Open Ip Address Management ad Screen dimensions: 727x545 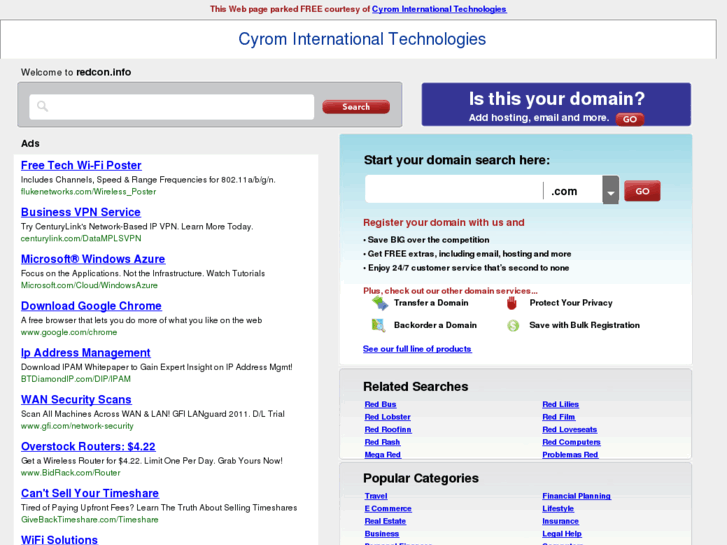pyautogui.click(x=86, y=353)
